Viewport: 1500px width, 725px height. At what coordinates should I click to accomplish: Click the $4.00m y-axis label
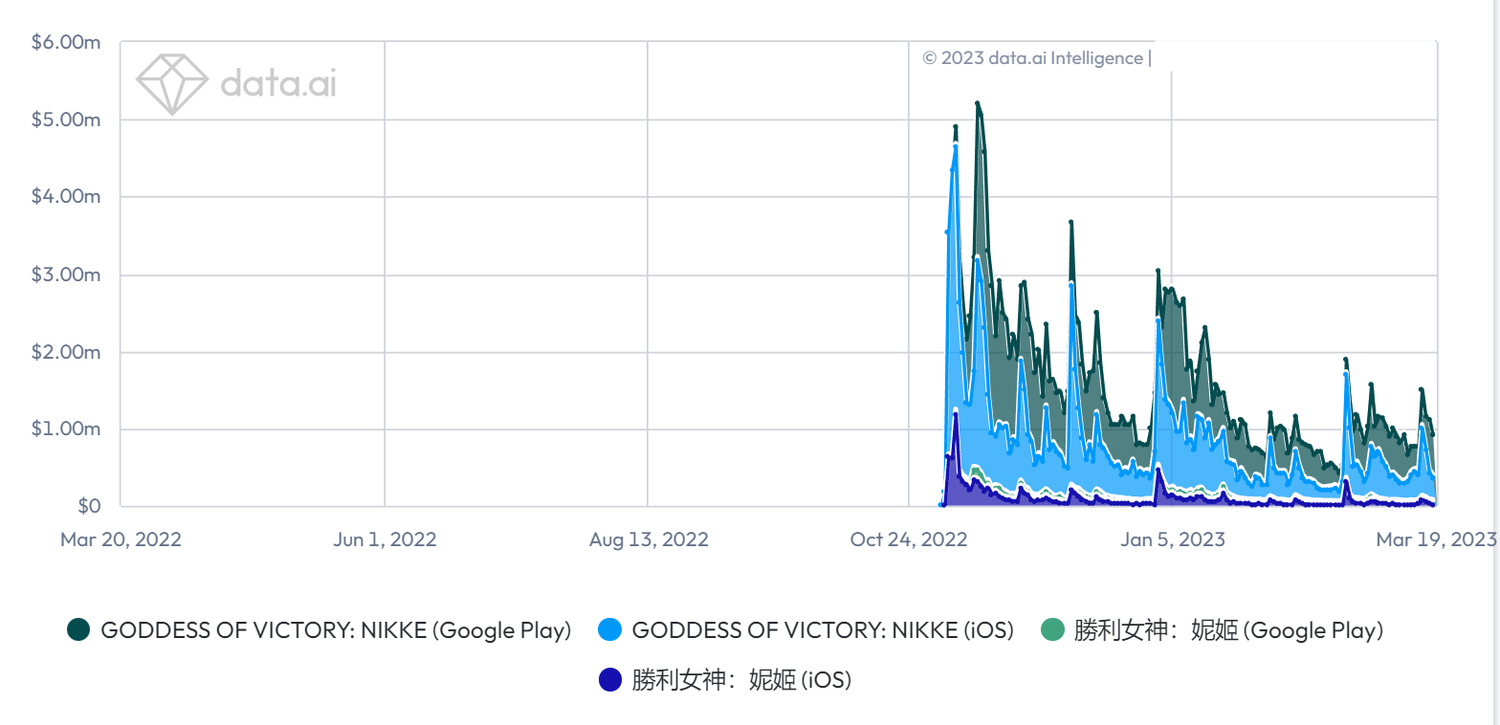pos(65,196)
